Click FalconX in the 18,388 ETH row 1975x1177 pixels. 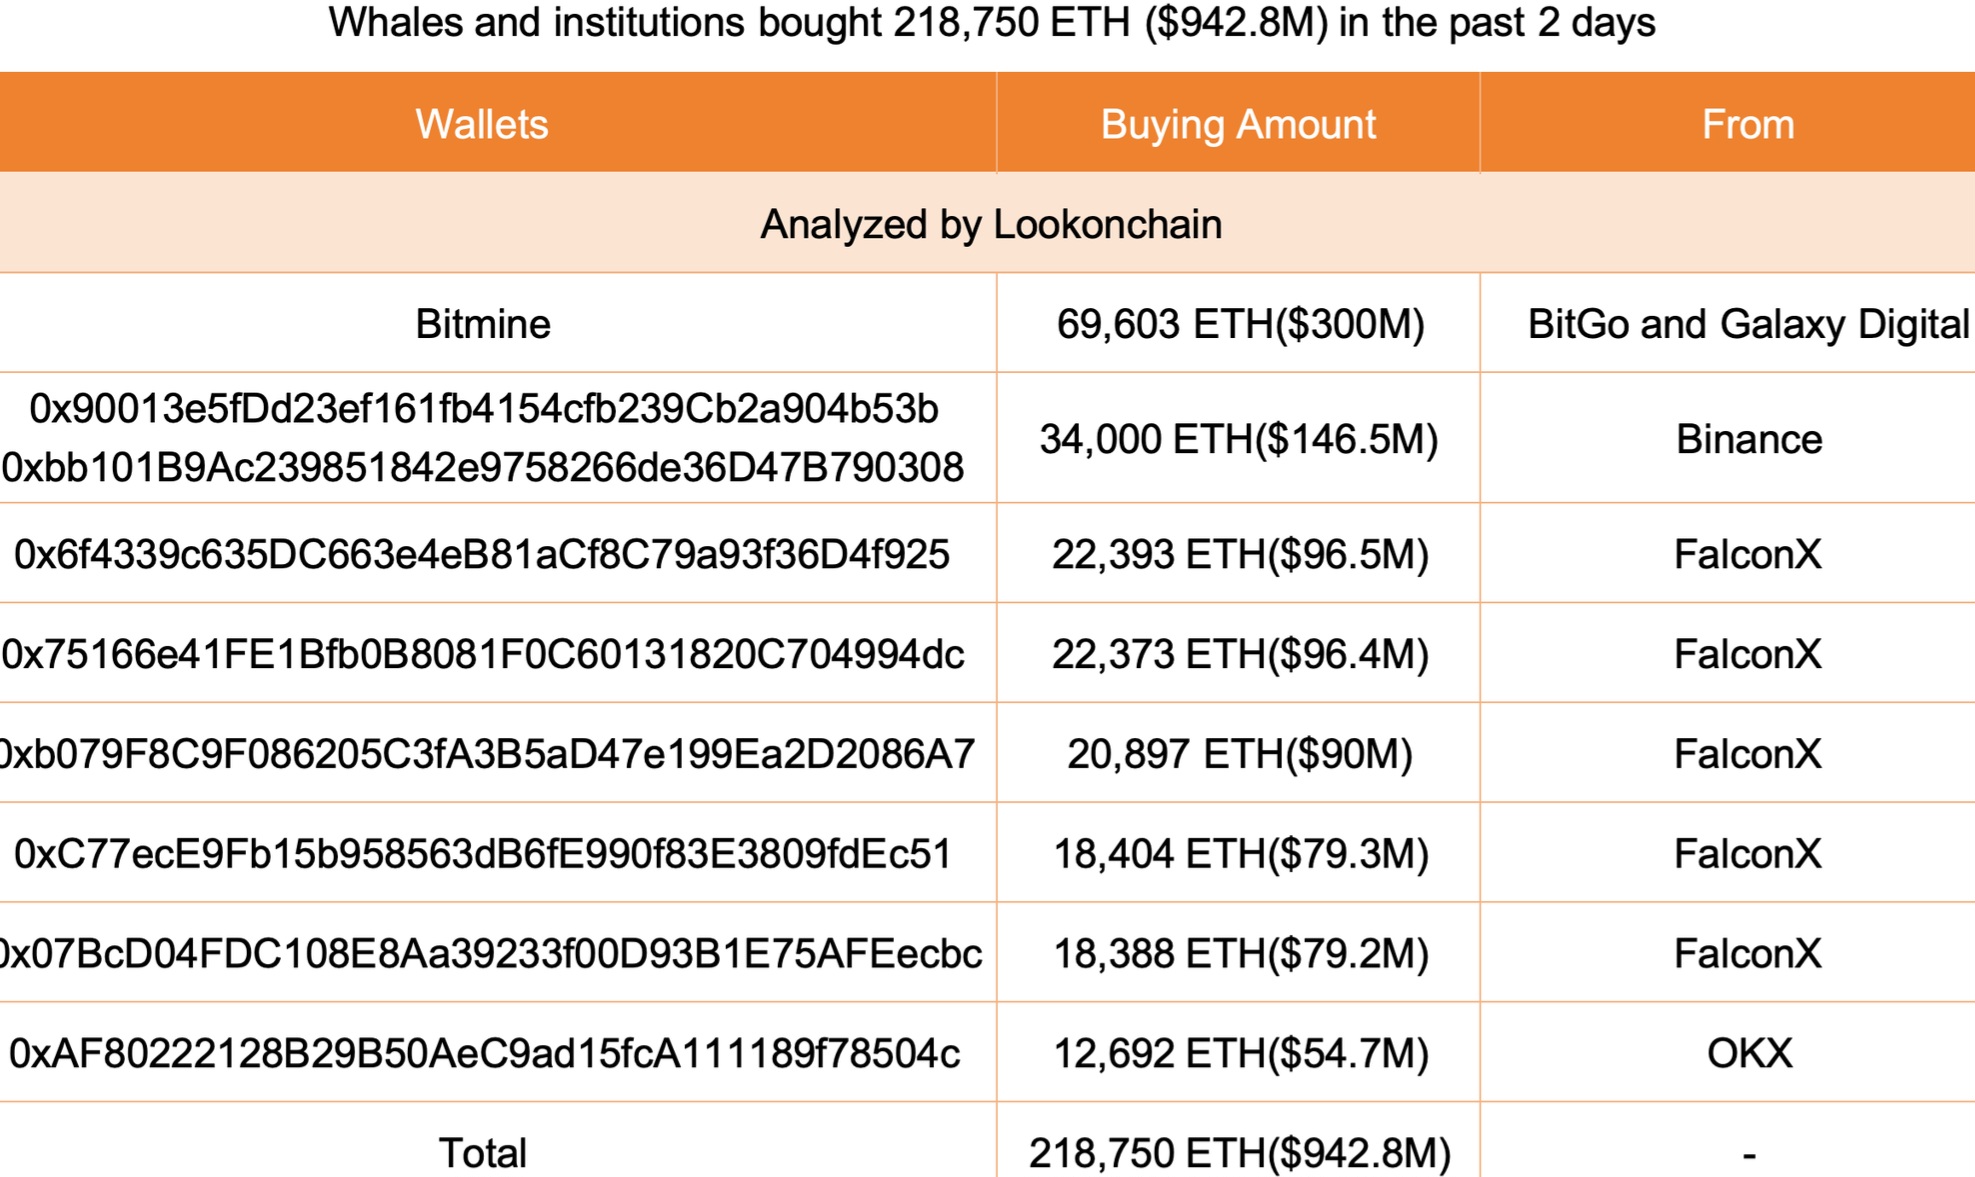click(1747, 954)
